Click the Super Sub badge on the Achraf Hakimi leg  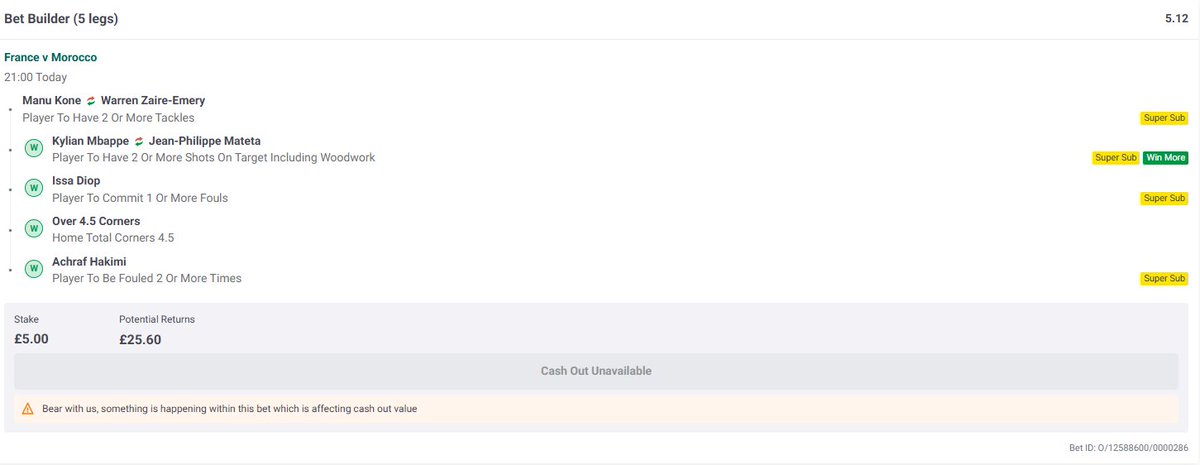[x=1164, y=278]
